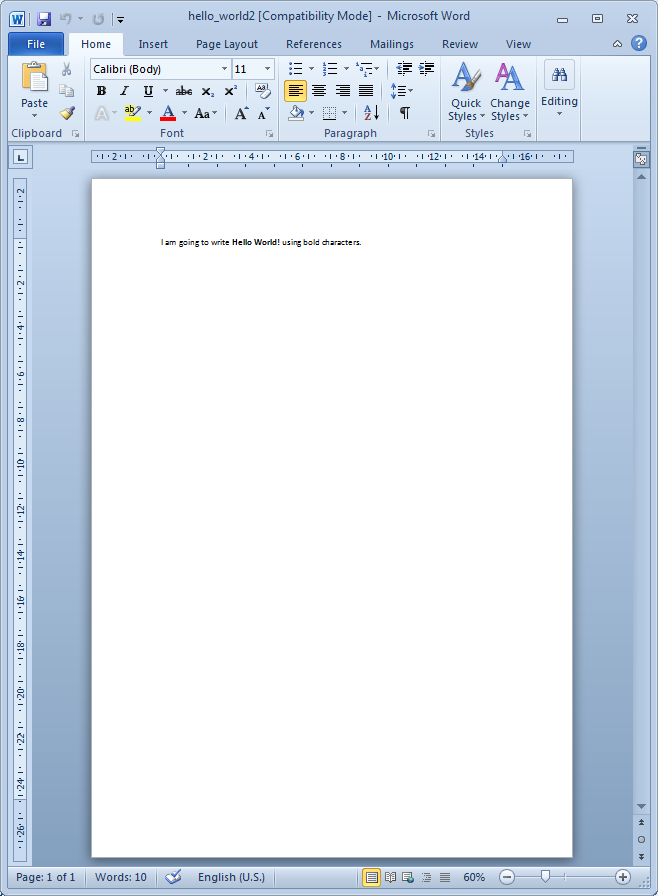Sort text with A-Z icon
This screenshot has height=896, width=658.
coord(371,113)
